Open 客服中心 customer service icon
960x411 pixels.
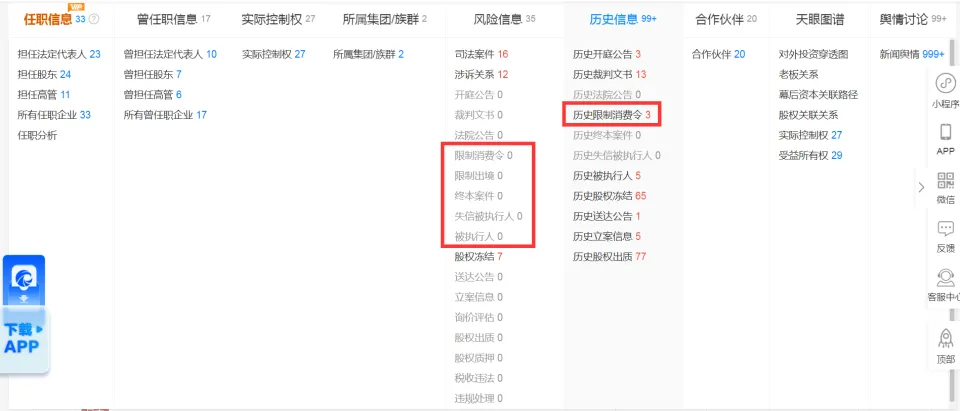coord(944,279)
